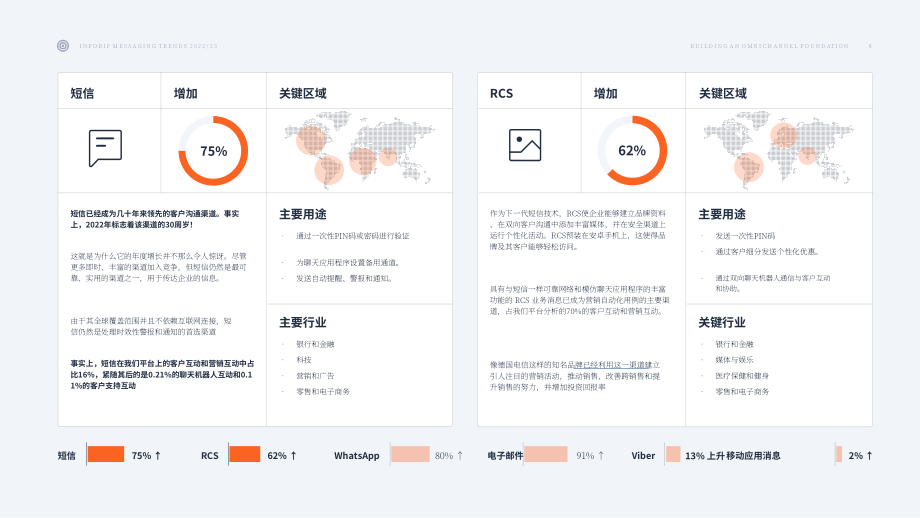Click the 电子邮件 label in the footer
This screenshot has height=518, width=920.
(x=505, y=455)
